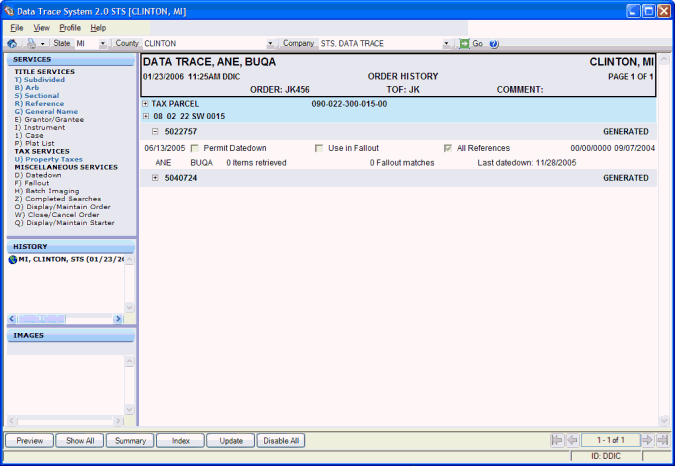Expand the 5040724 entry
The width and height of the screenshot is (675, 466).
(x=155, y=178)
